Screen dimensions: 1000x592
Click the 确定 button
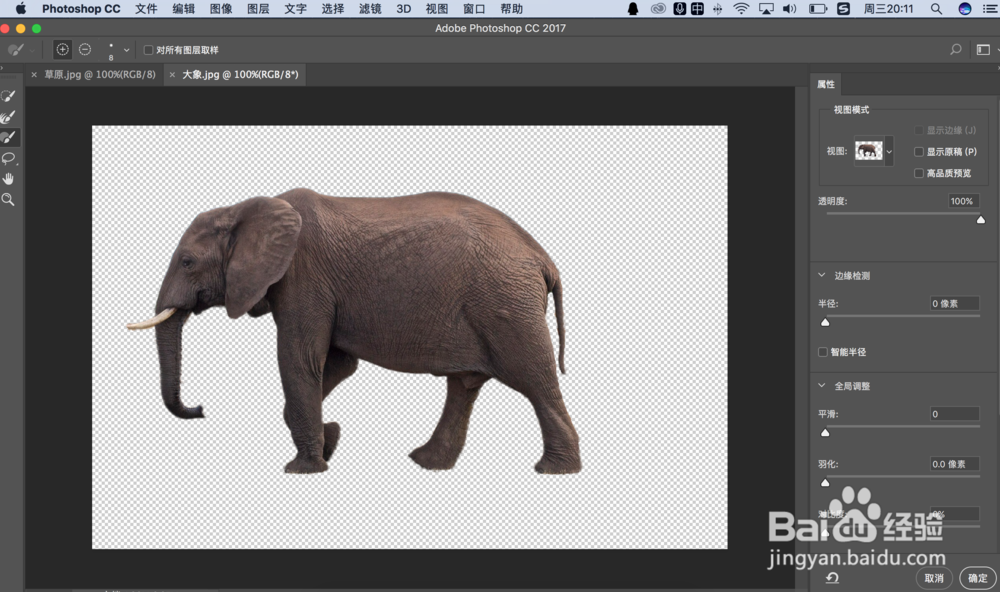(x=978, y=578)
